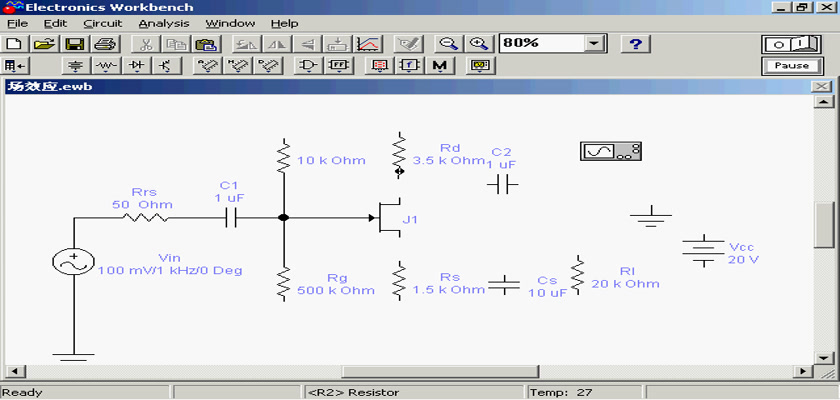Open the Window menu
The height and width of the screenshot is (400, 840).
230,24
